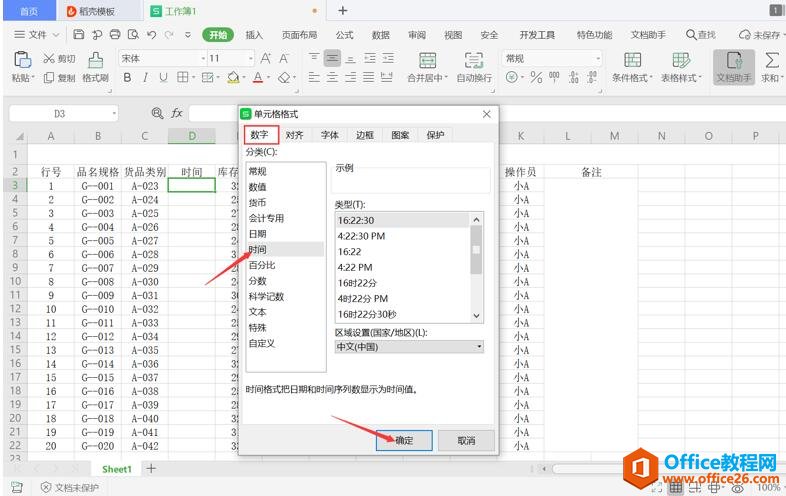Screen dimensions: 786x496
Task: Expand the font name 宋体 dropdown
Action: click(x=196, y=59)
